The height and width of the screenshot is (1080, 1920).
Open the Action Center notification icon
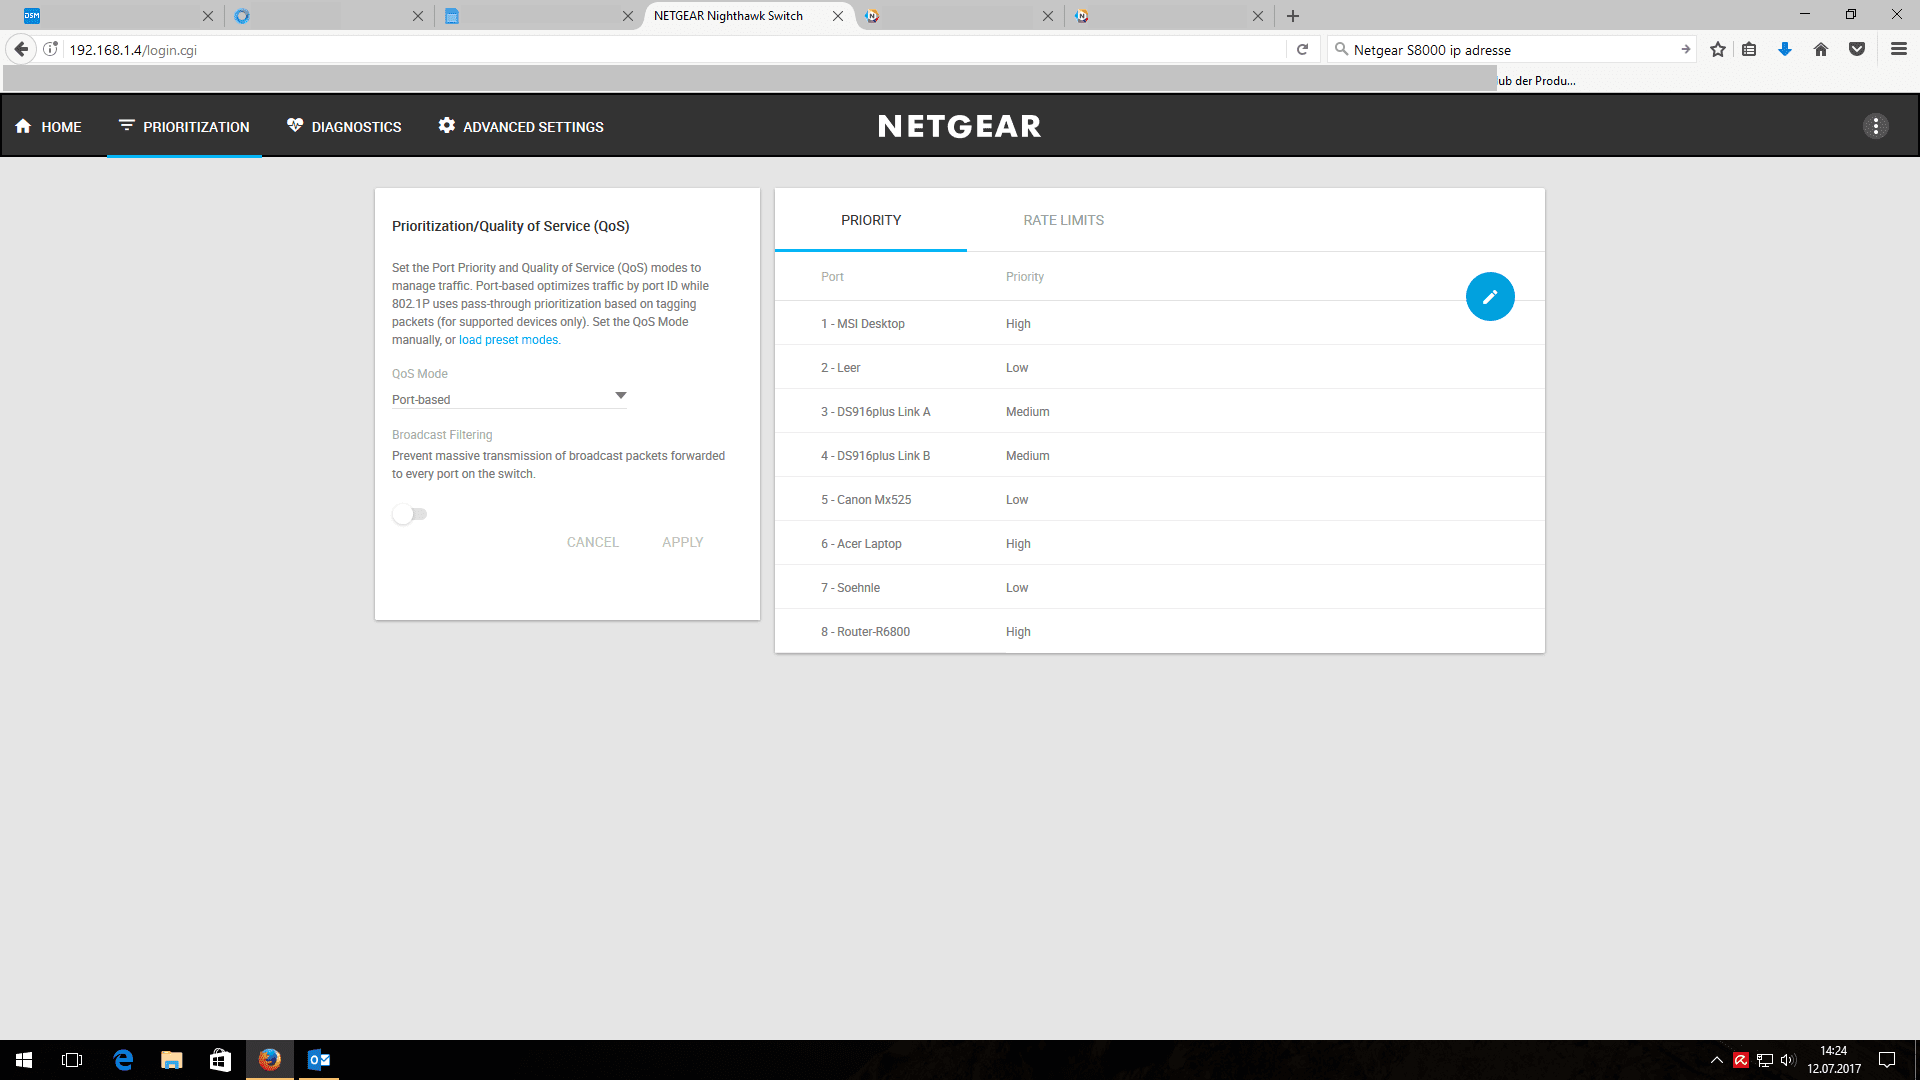[1887, 1060]
